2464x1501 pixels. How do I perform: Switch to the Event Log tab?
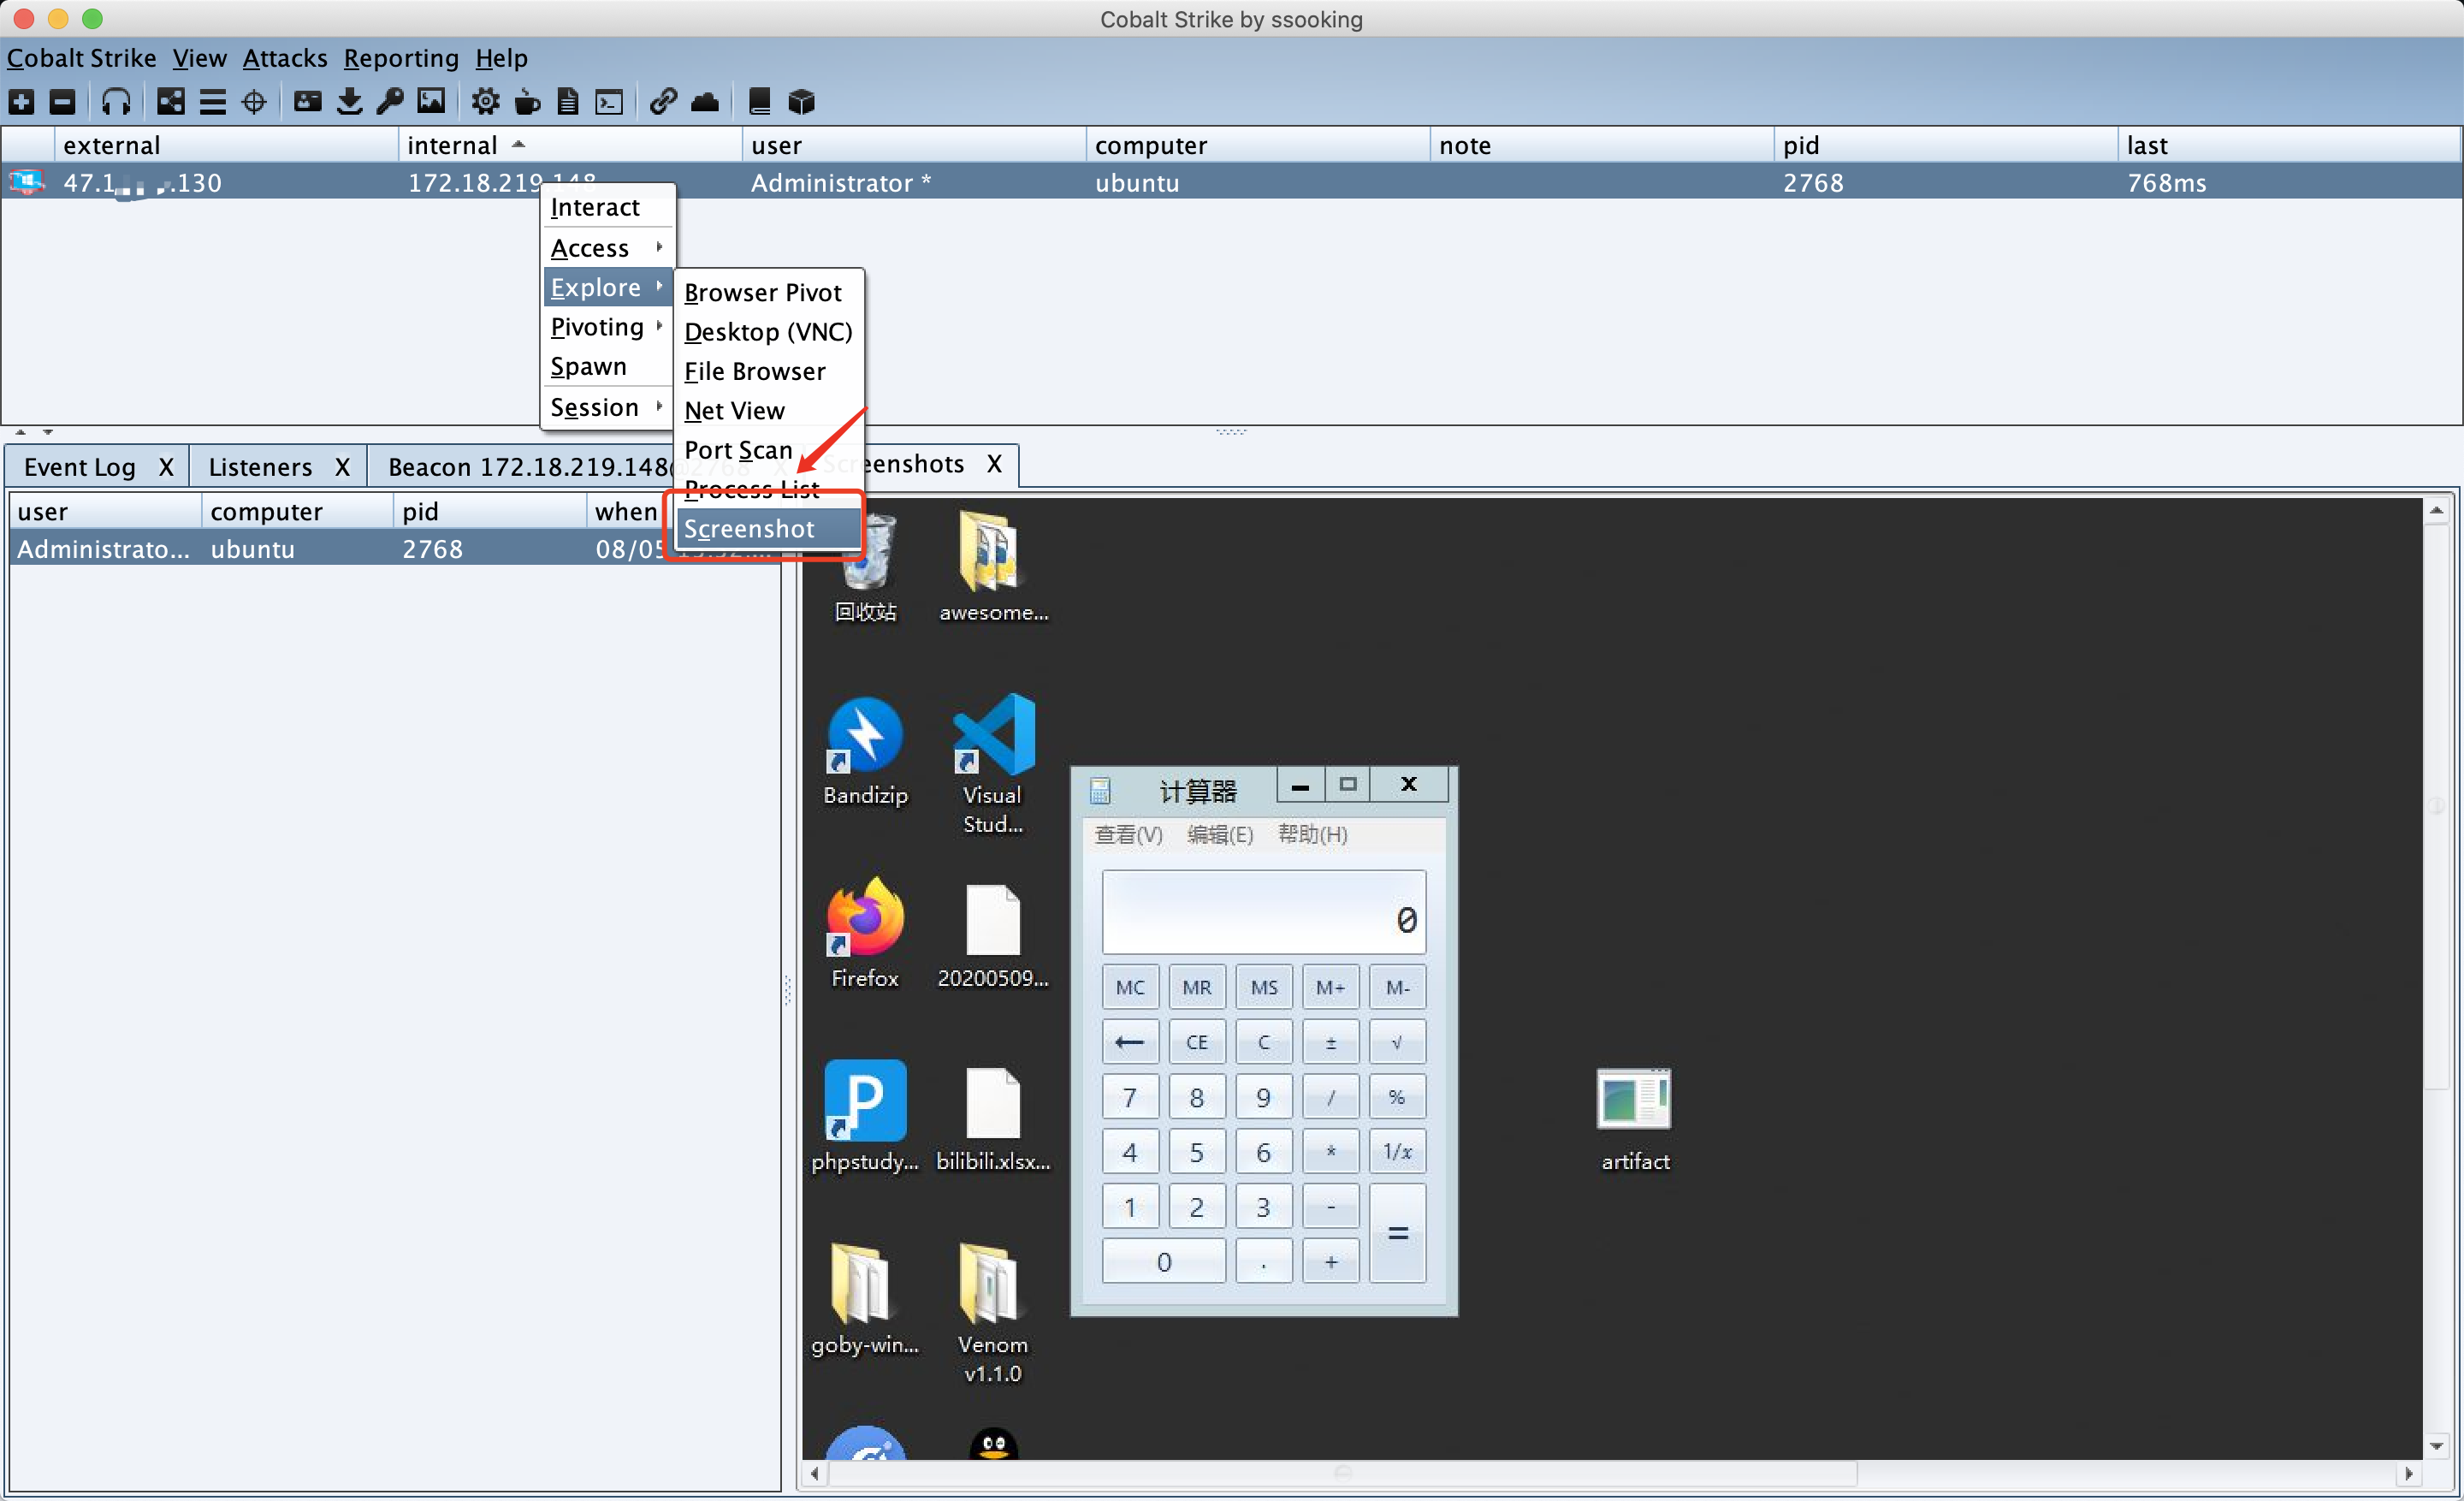pos(80,467)
